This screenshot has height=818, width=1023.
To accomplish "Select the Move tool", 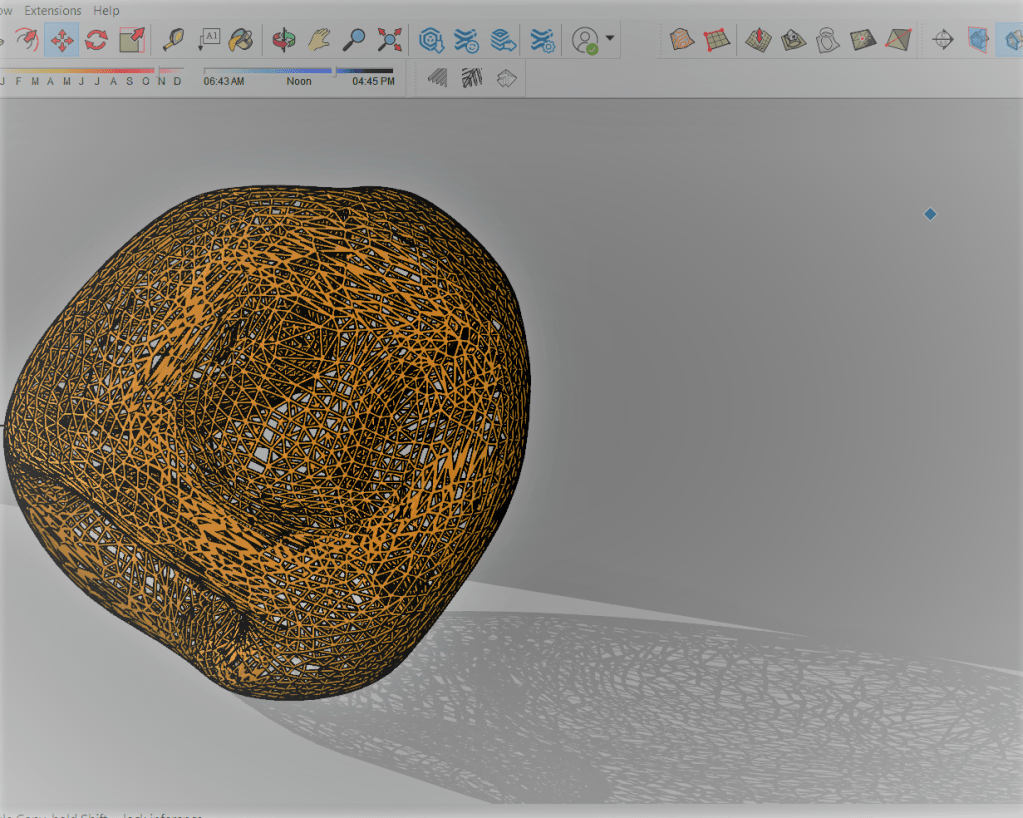I will [62, 40].
